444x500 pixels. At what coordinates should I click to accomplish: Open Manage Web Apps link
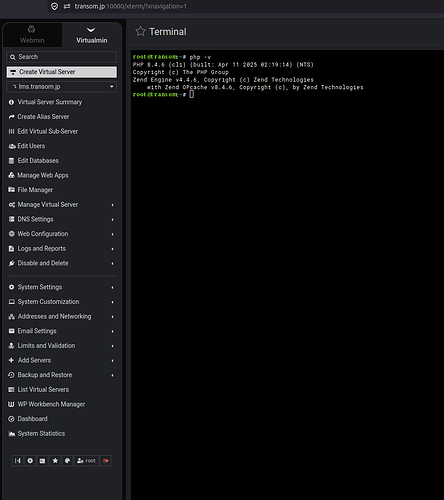(x=43, y=176)
